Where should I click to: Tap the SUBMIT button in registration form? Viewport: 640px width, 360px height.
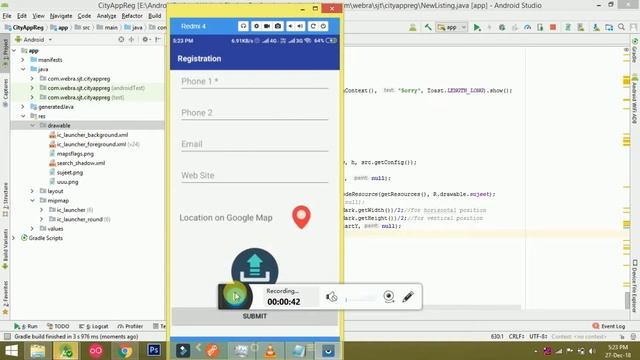pos(255,316)
